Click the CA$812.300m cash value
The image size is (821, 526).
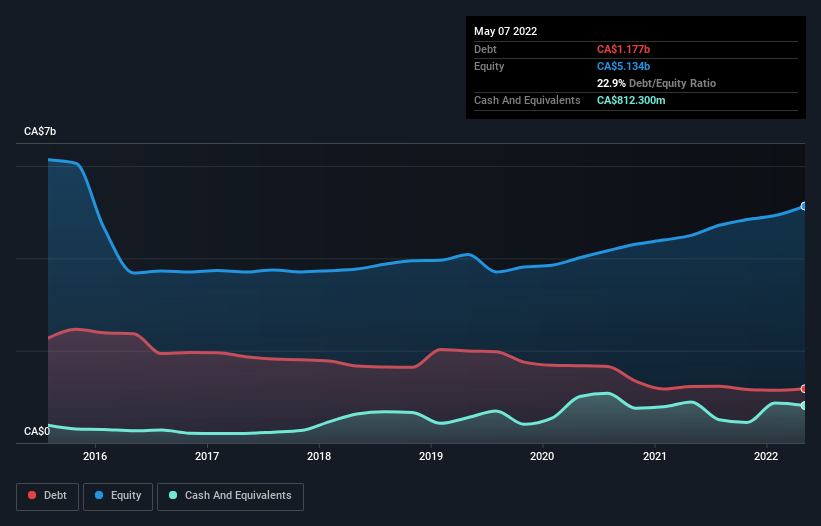tap(631, 100)
